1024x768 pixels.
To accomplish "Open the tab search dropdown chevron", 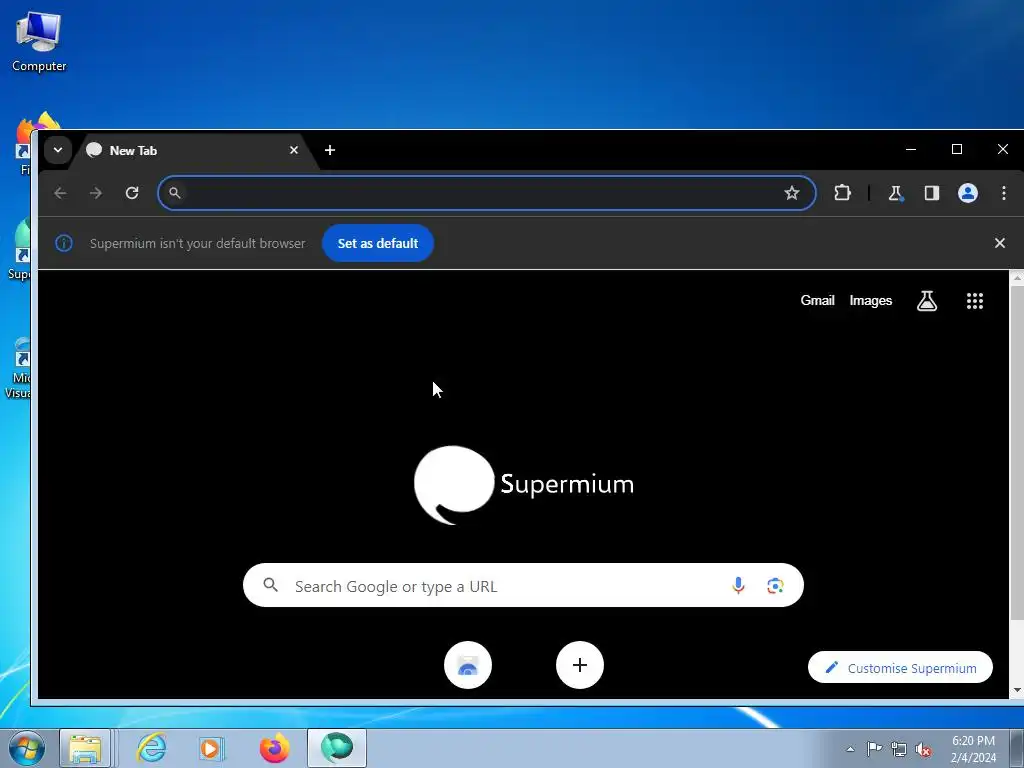I will (57, 150).
